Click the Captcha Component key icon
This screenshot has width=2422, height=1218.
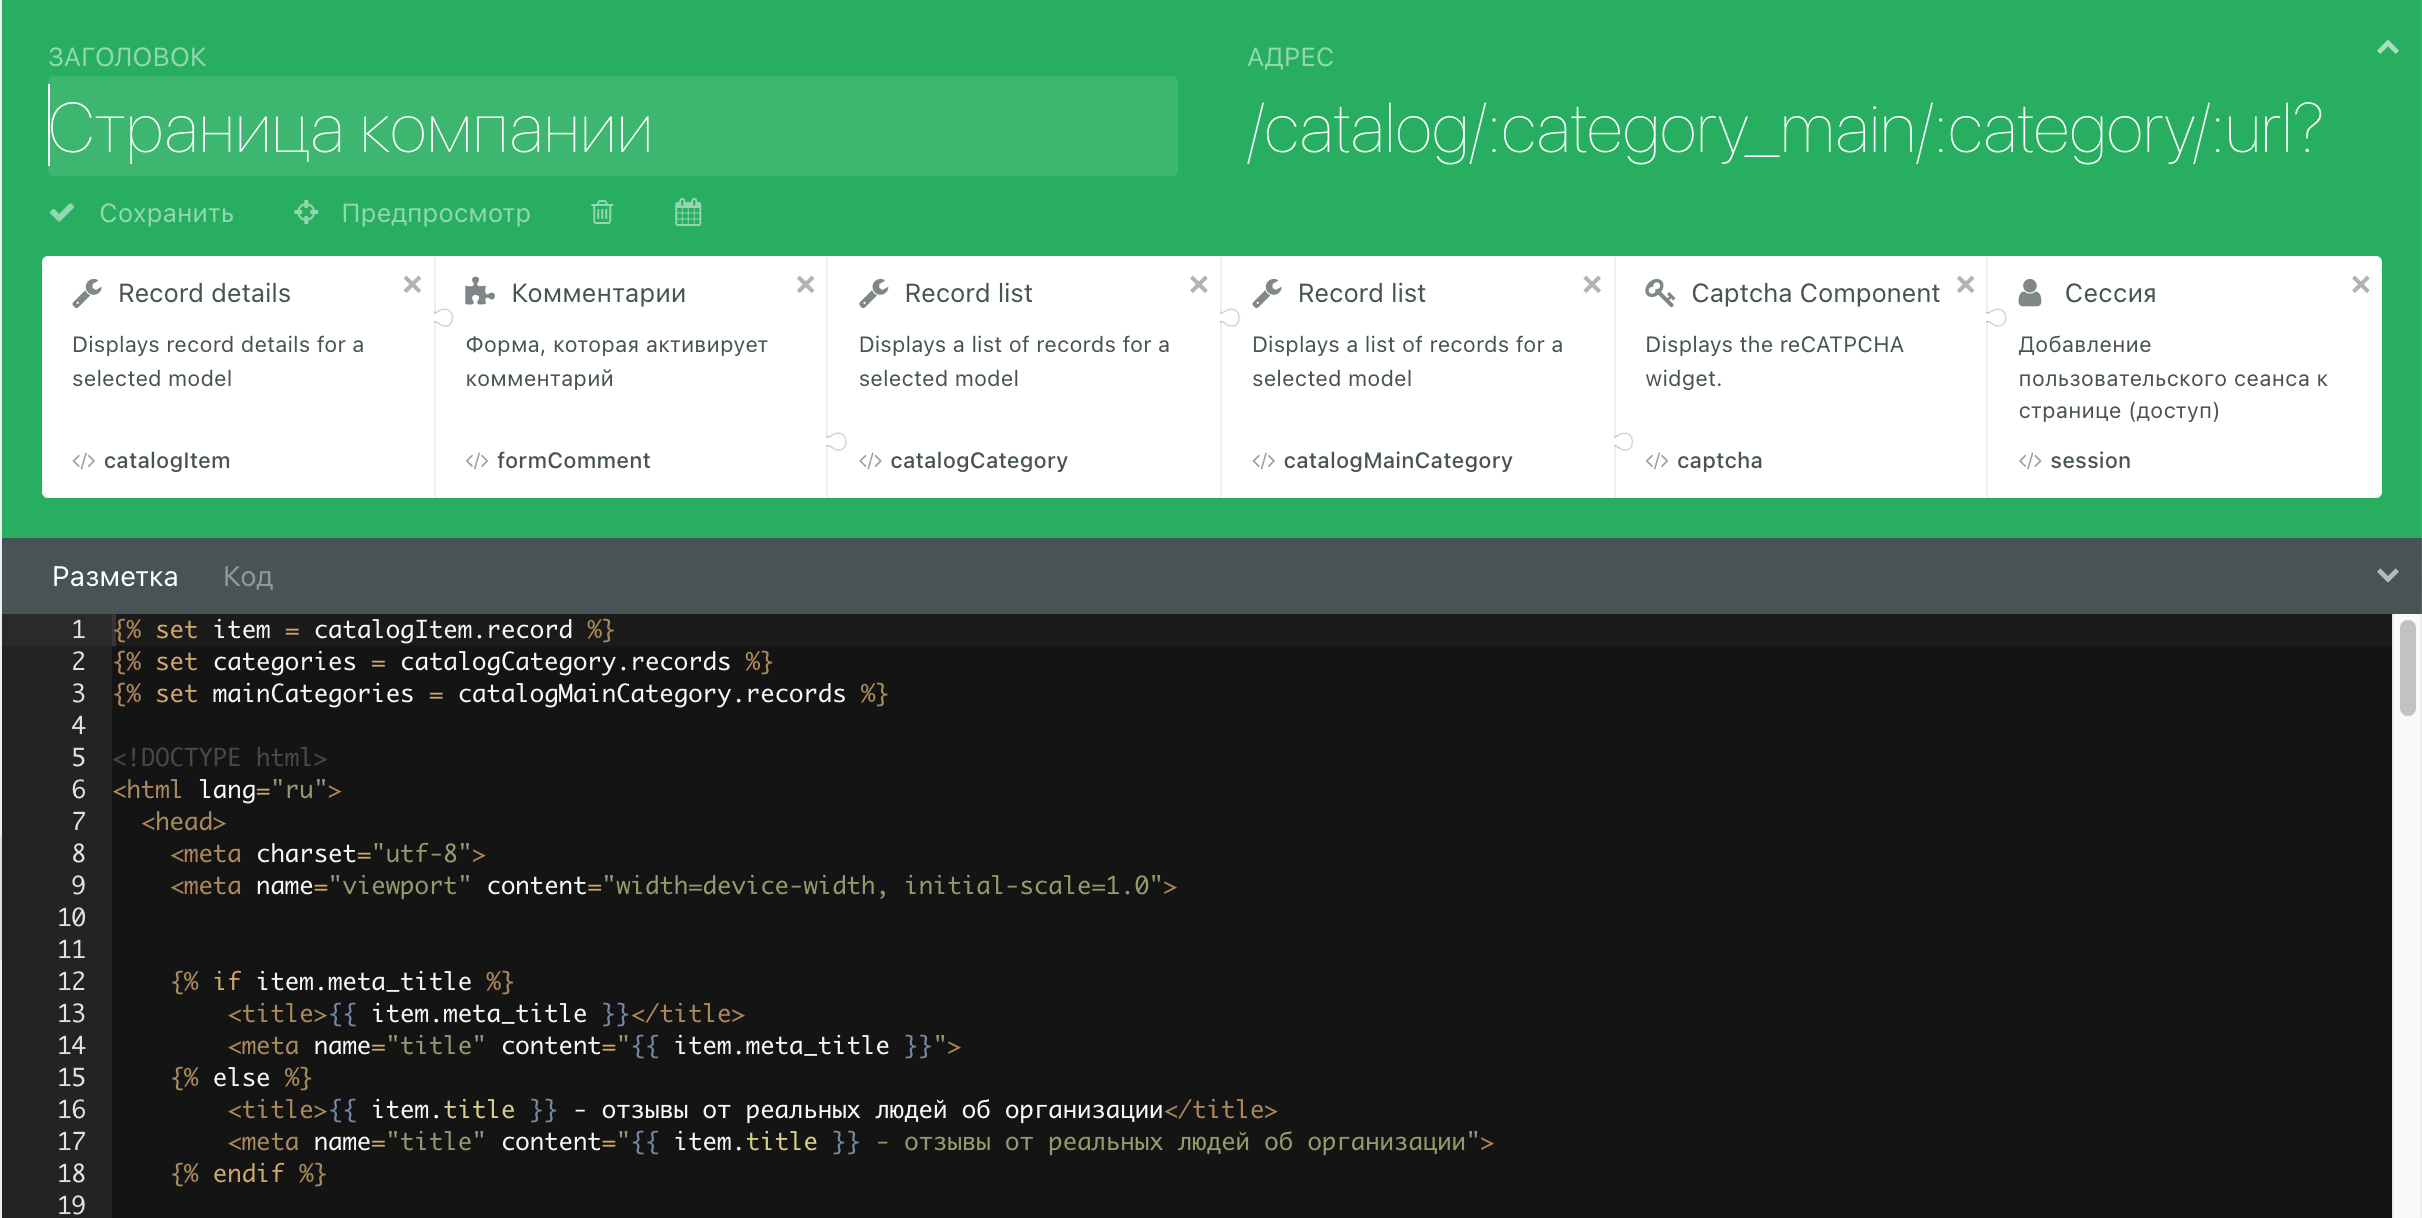(x=1659, y=293)
